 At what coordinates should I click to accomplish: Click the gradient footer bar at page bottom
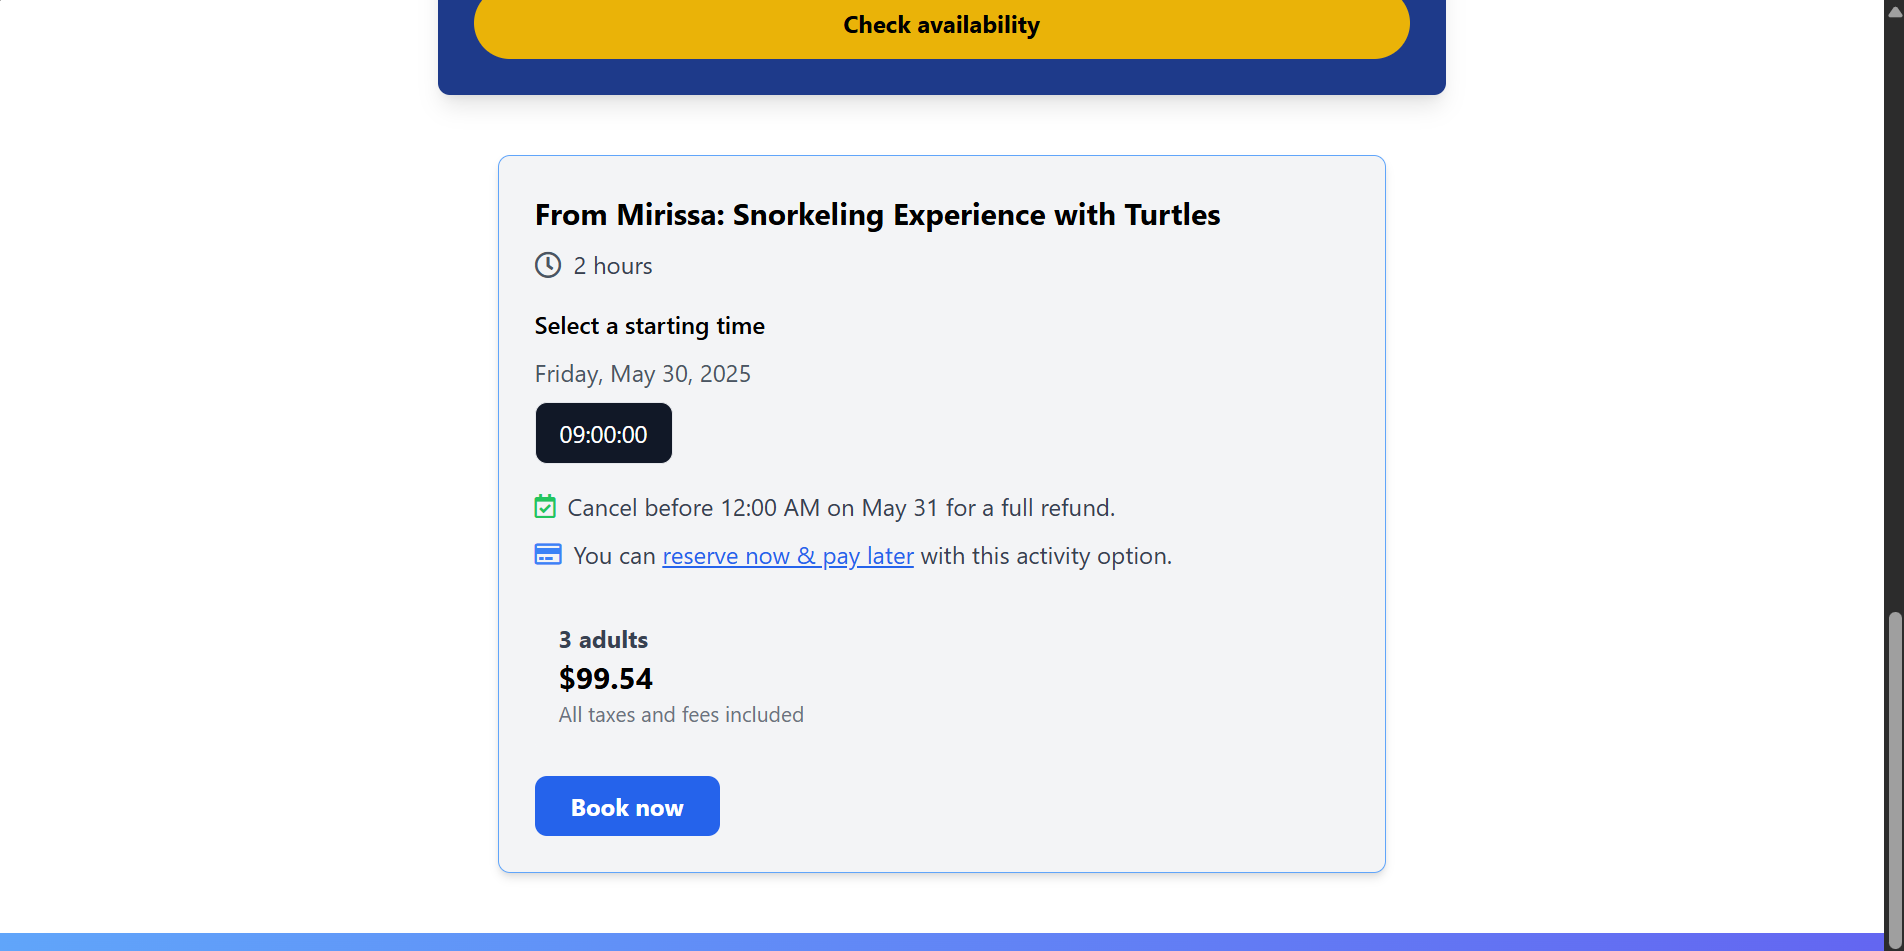coord(942,942)
